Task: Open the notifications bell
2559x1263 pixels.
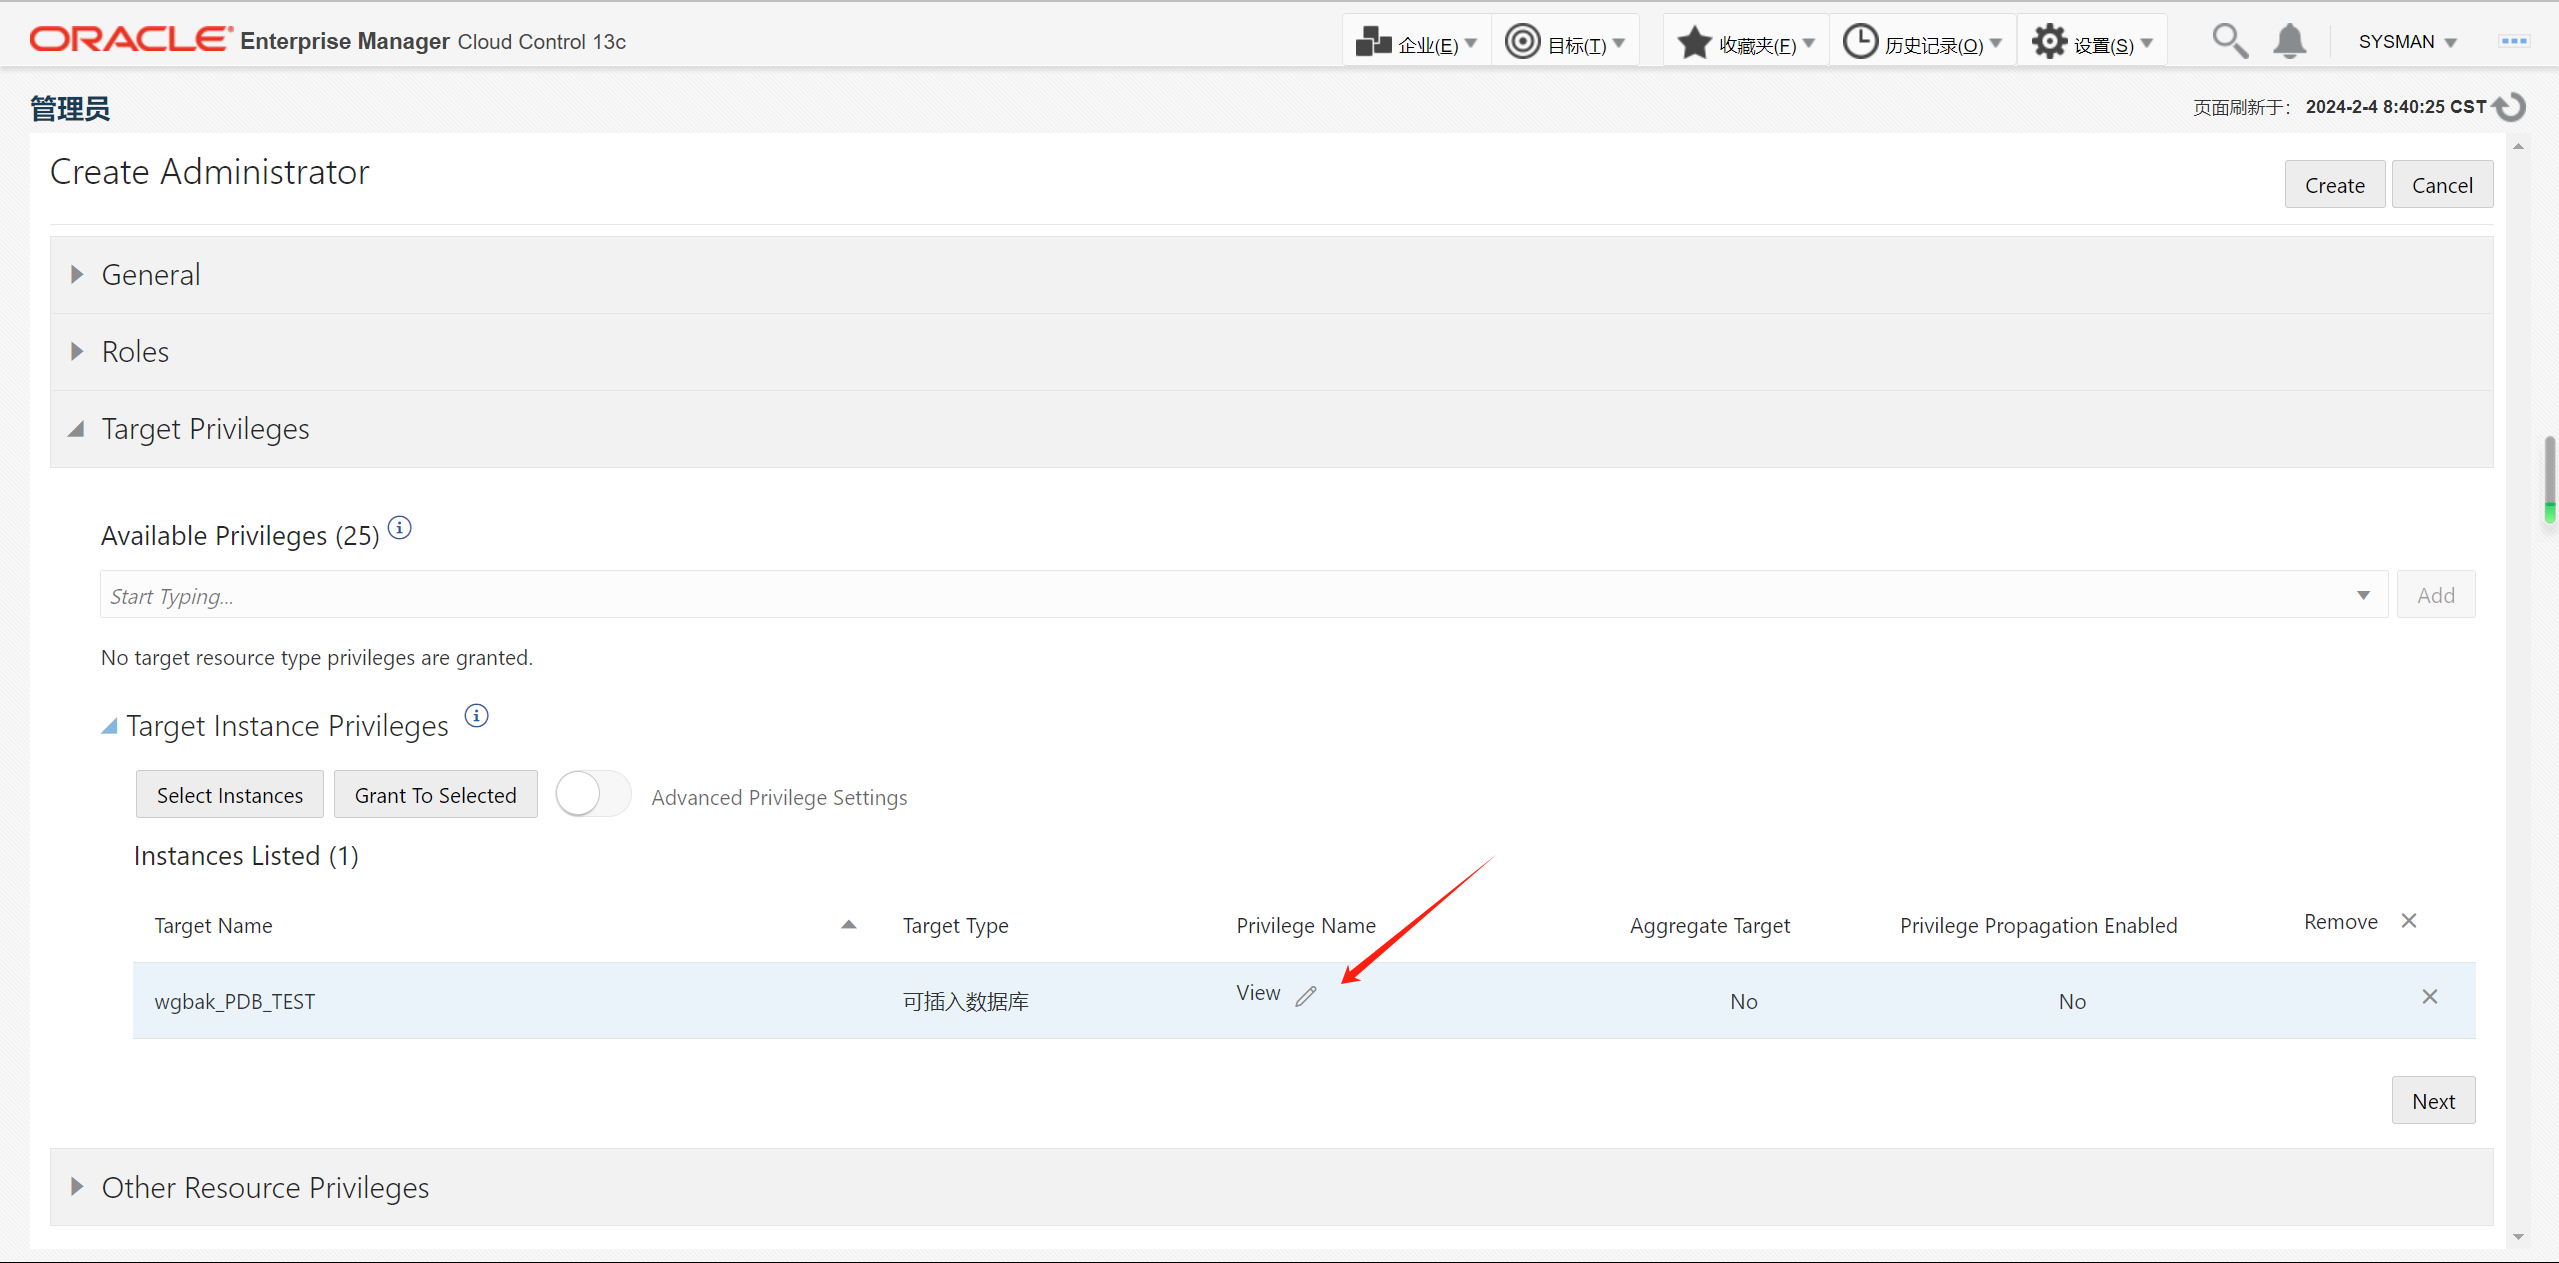Action: pyautogui.click(x=2289, y=42)
